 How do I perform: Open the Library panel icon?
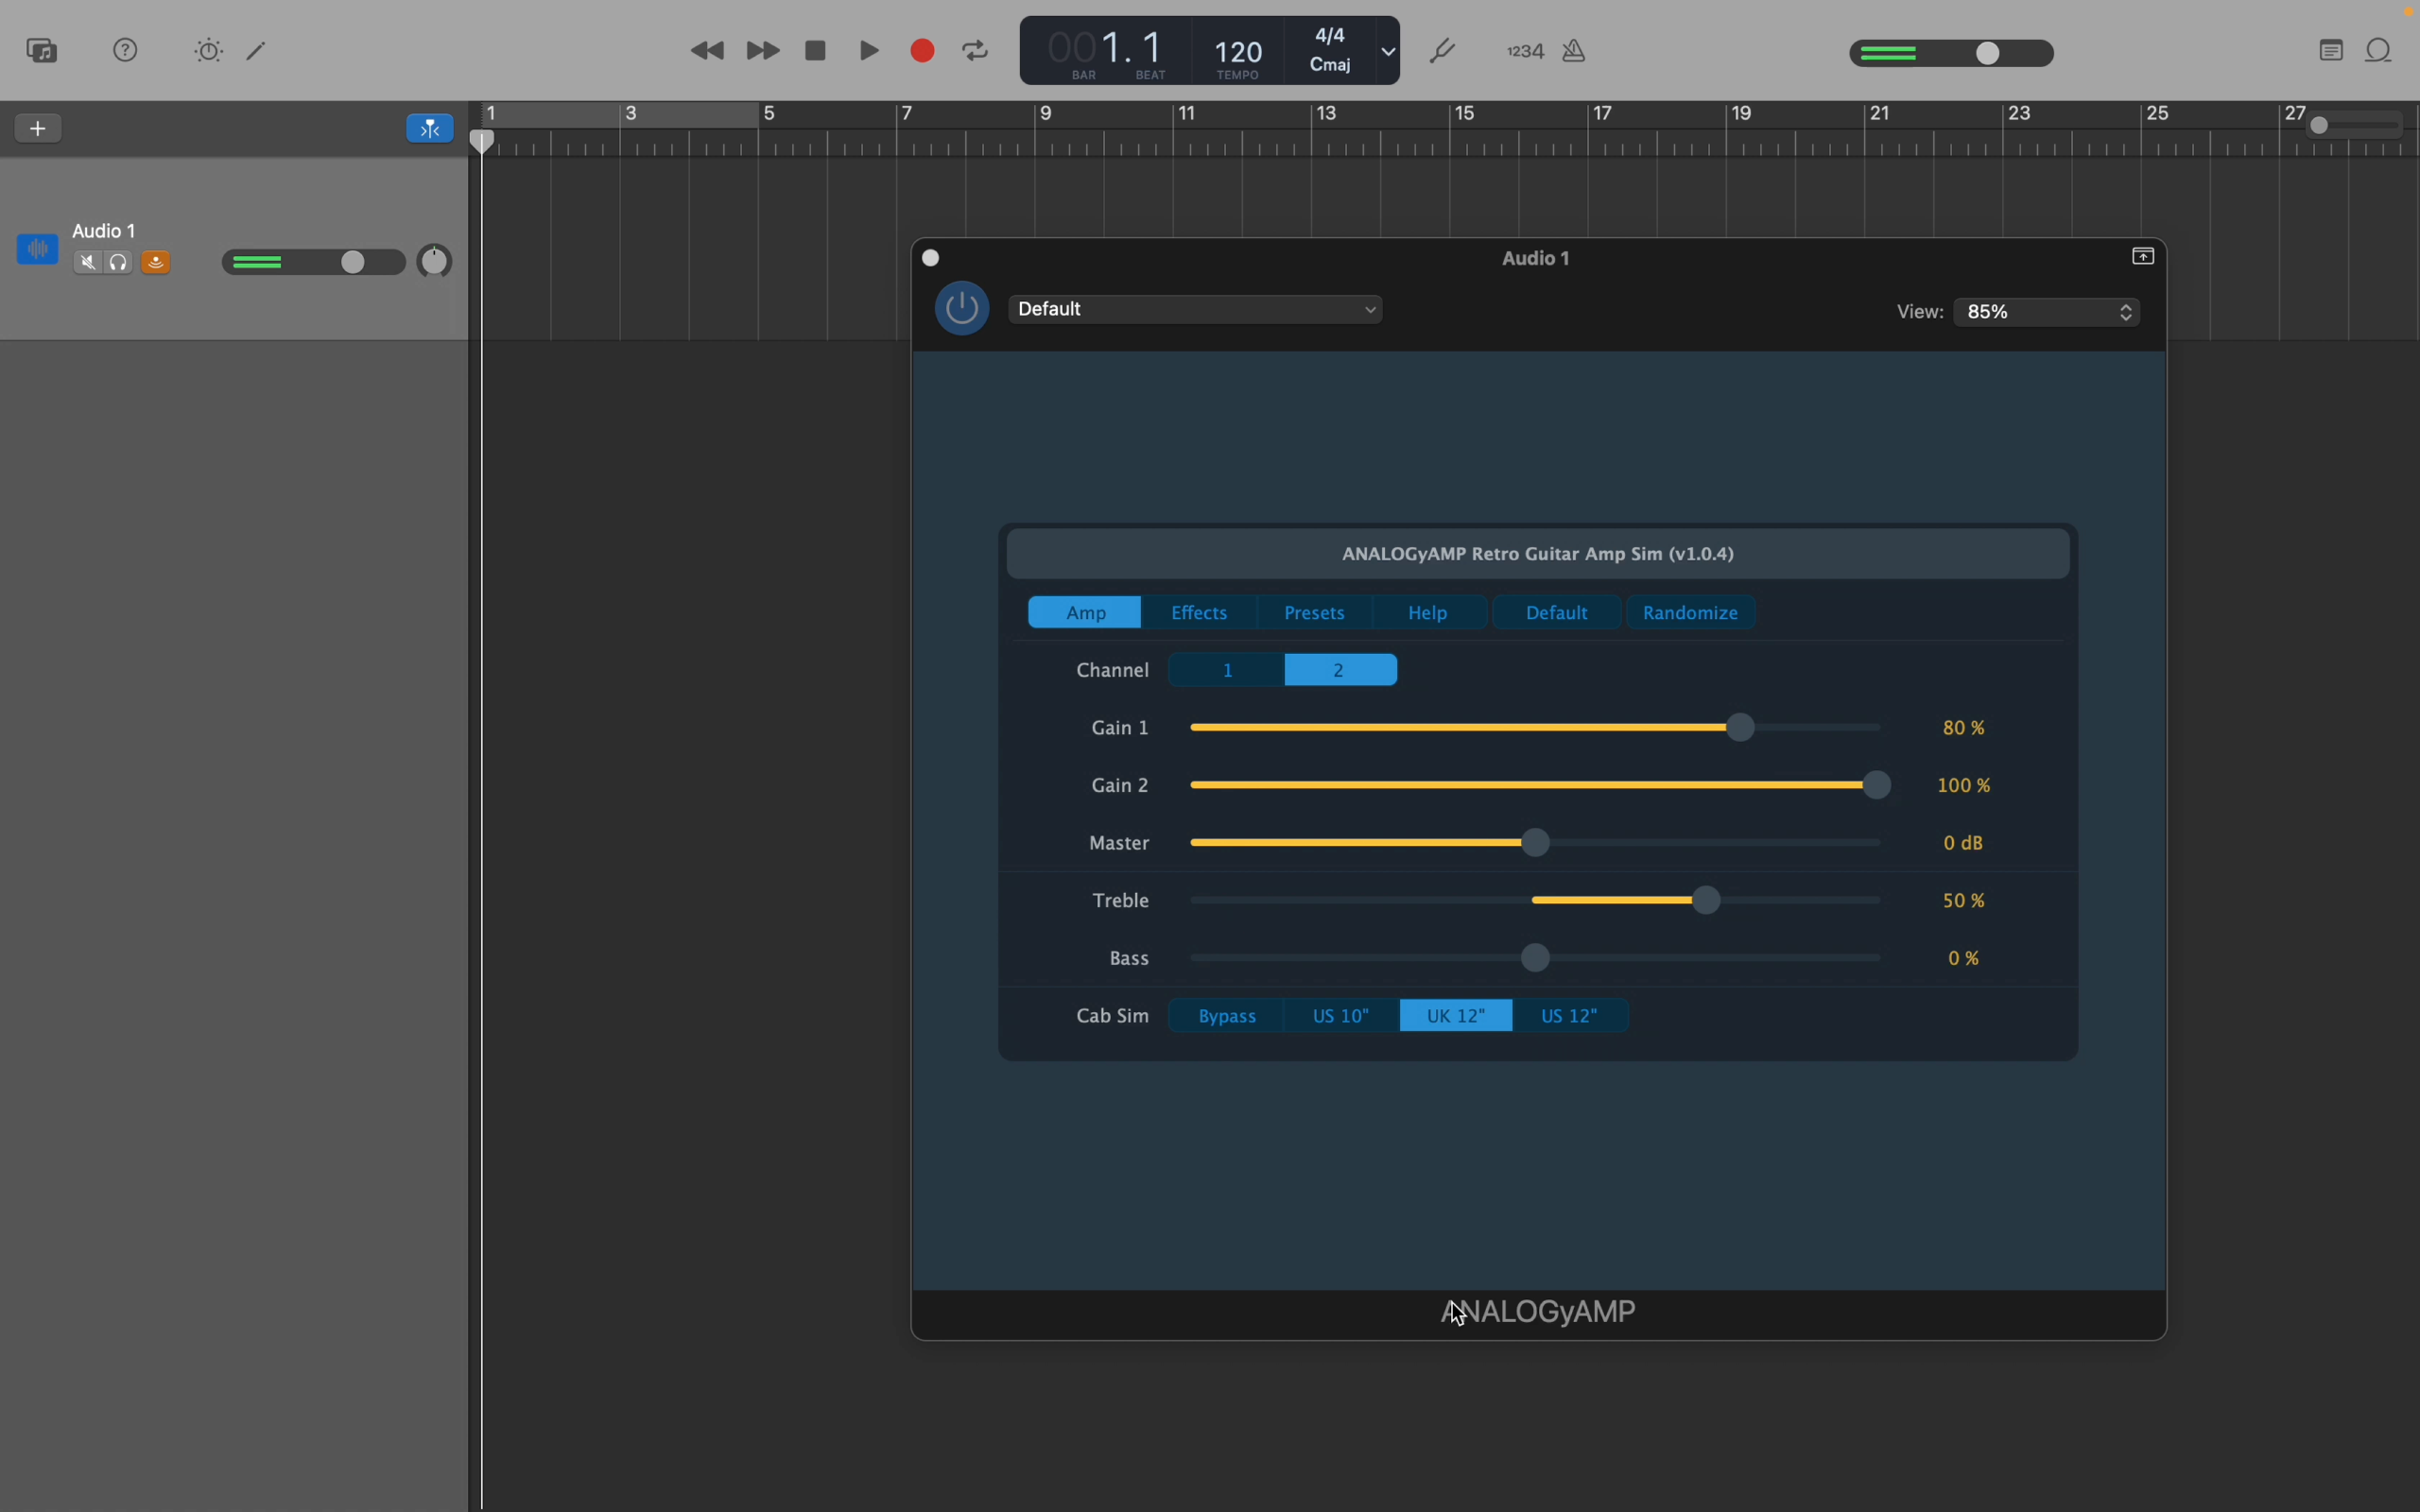point(42,50)
